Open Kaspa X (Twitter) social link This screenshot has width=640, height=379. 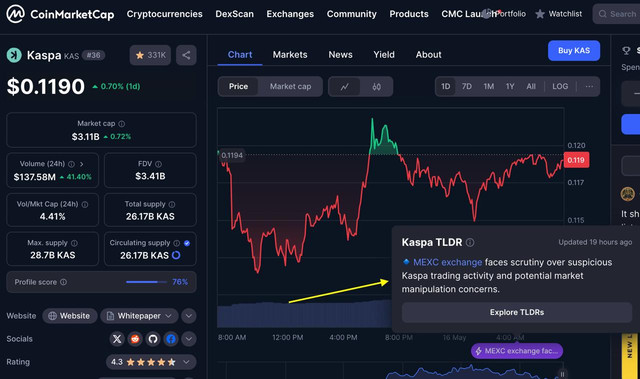click(117, 339)
